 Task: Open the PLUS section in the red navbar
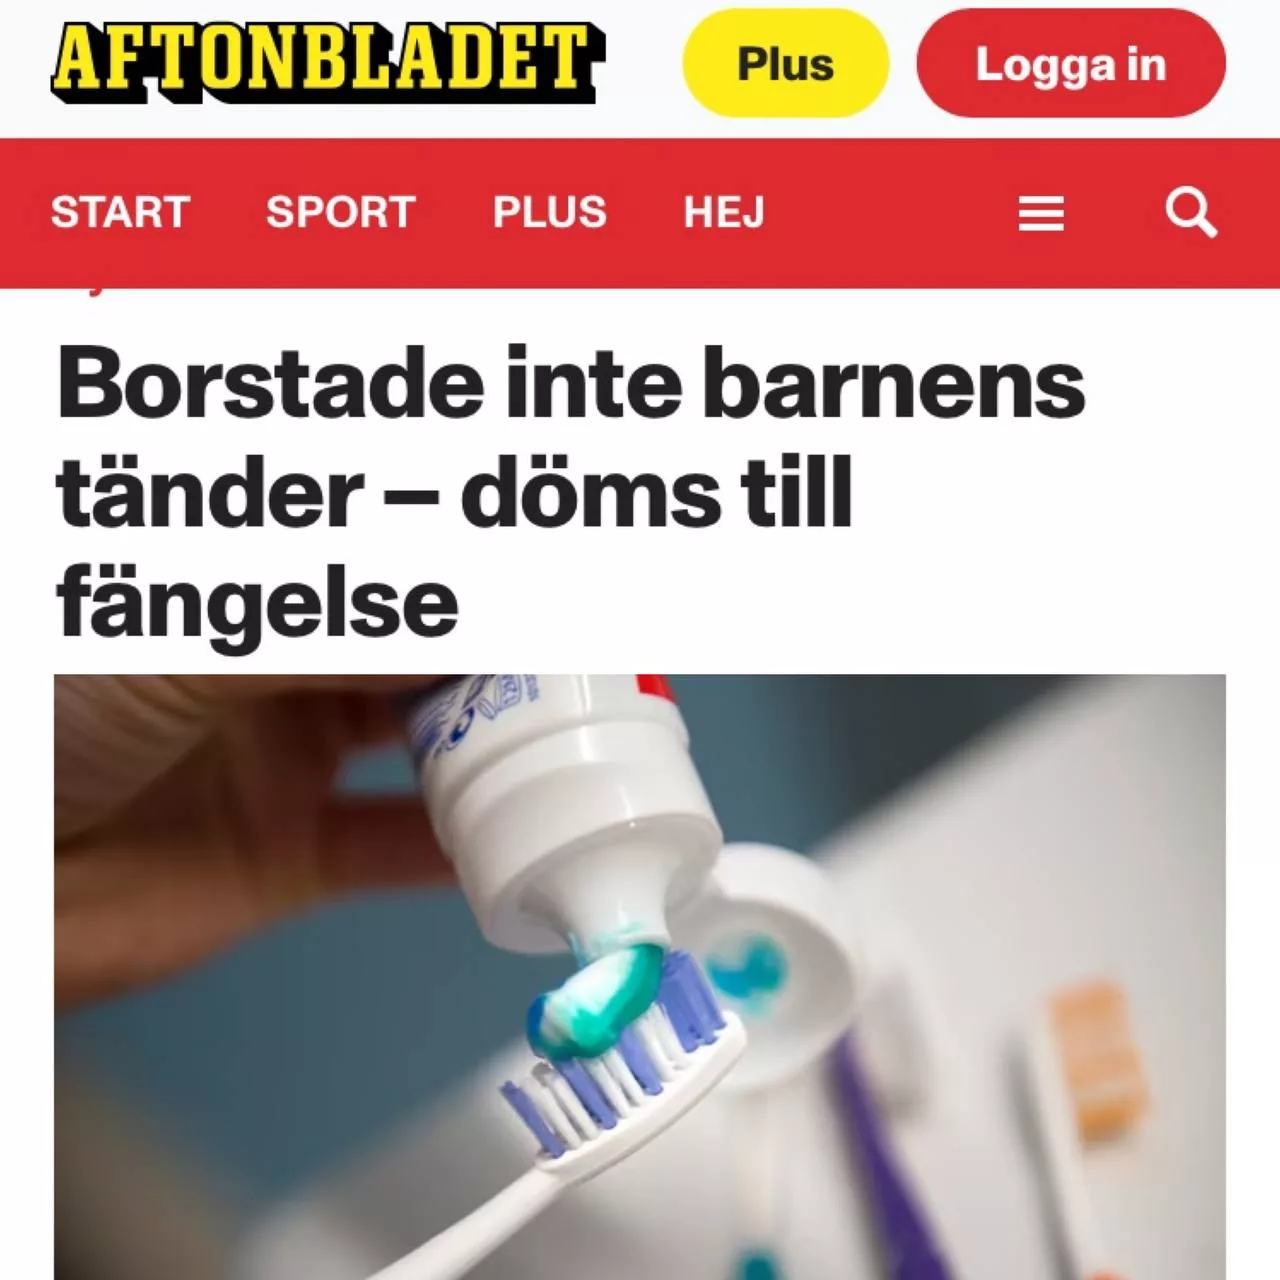(550, 212)
